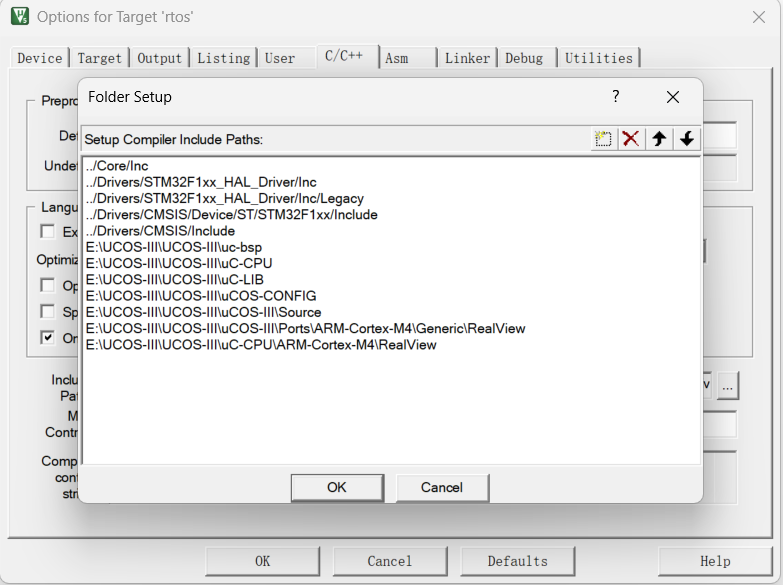This screenshot has width=783, height=585.
Task: Toggle the 'Sp' checkbox
Action: (x=47, y=312)
